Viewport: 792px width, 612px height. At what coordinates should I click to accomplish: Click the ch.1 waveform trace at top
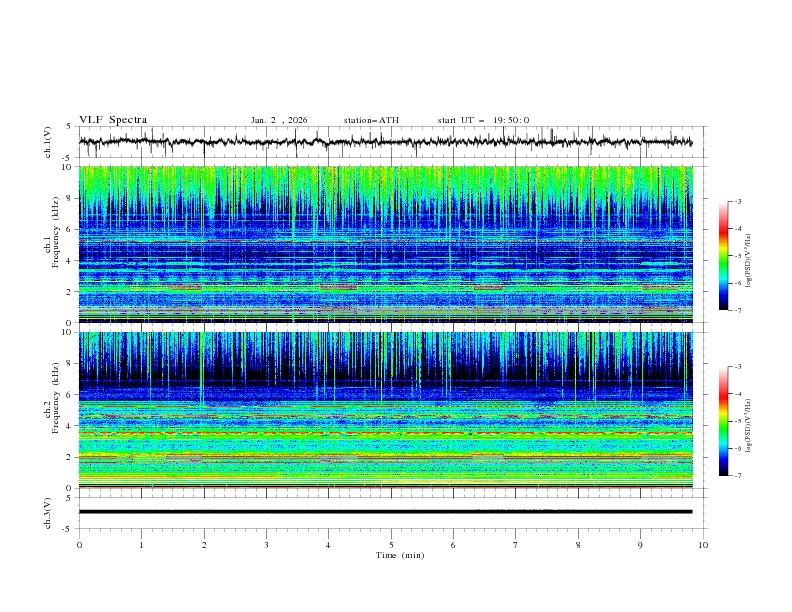385,142
